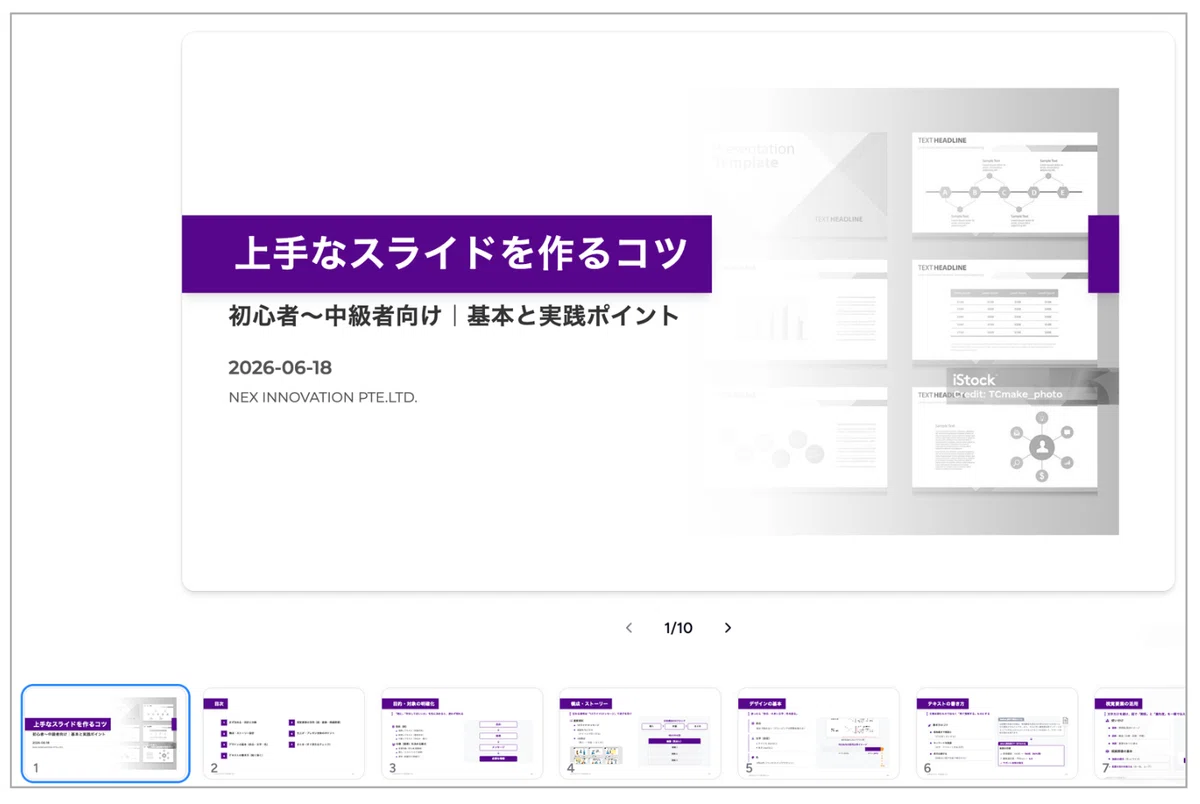The width and height of the screenshot is (1200, 804).
Task: Go to the previous slide arrow
Action: click(629, 628)
